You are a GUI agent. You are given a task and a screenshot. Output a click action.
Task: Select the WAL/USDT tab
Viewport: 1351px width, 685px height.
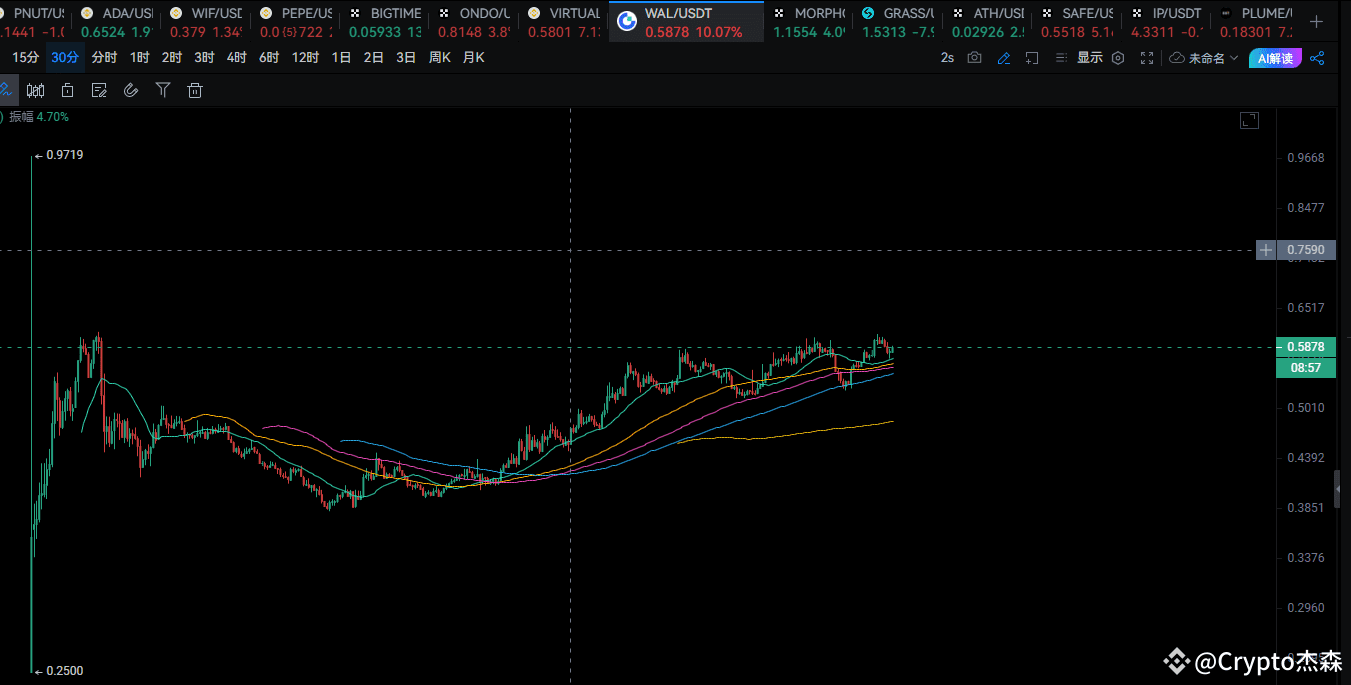pyautogui.click(x=686, y=22)
